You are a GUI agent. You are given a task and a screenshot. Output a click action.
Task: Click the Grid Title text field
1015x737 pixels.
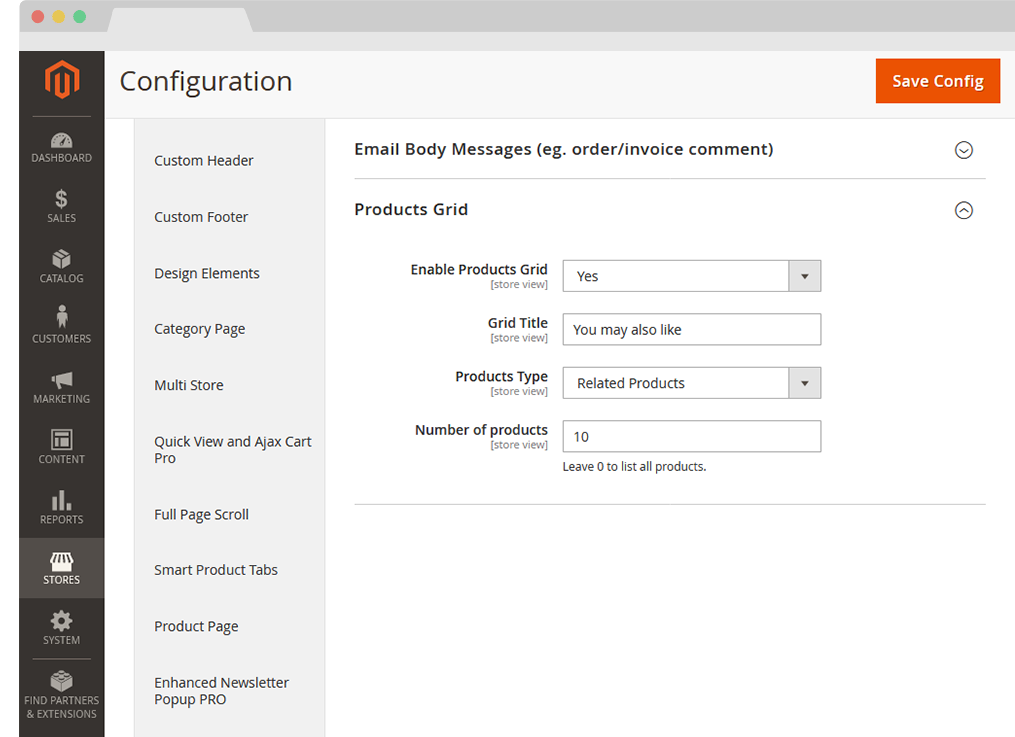point(691,330)
